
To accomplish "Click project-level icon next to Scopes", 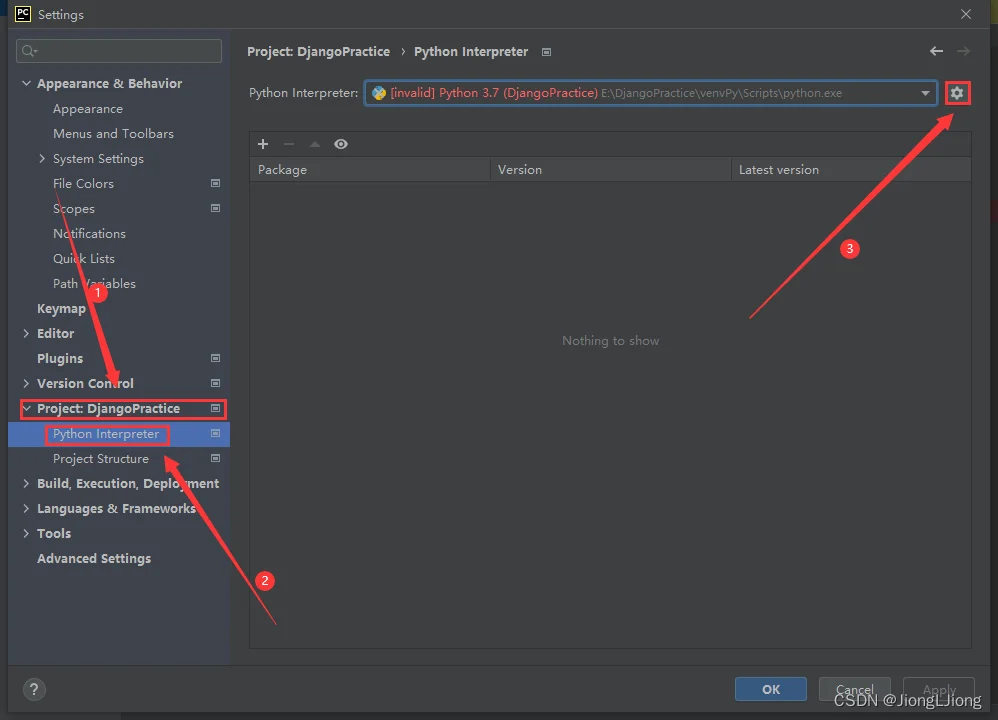I will [216, 208].
